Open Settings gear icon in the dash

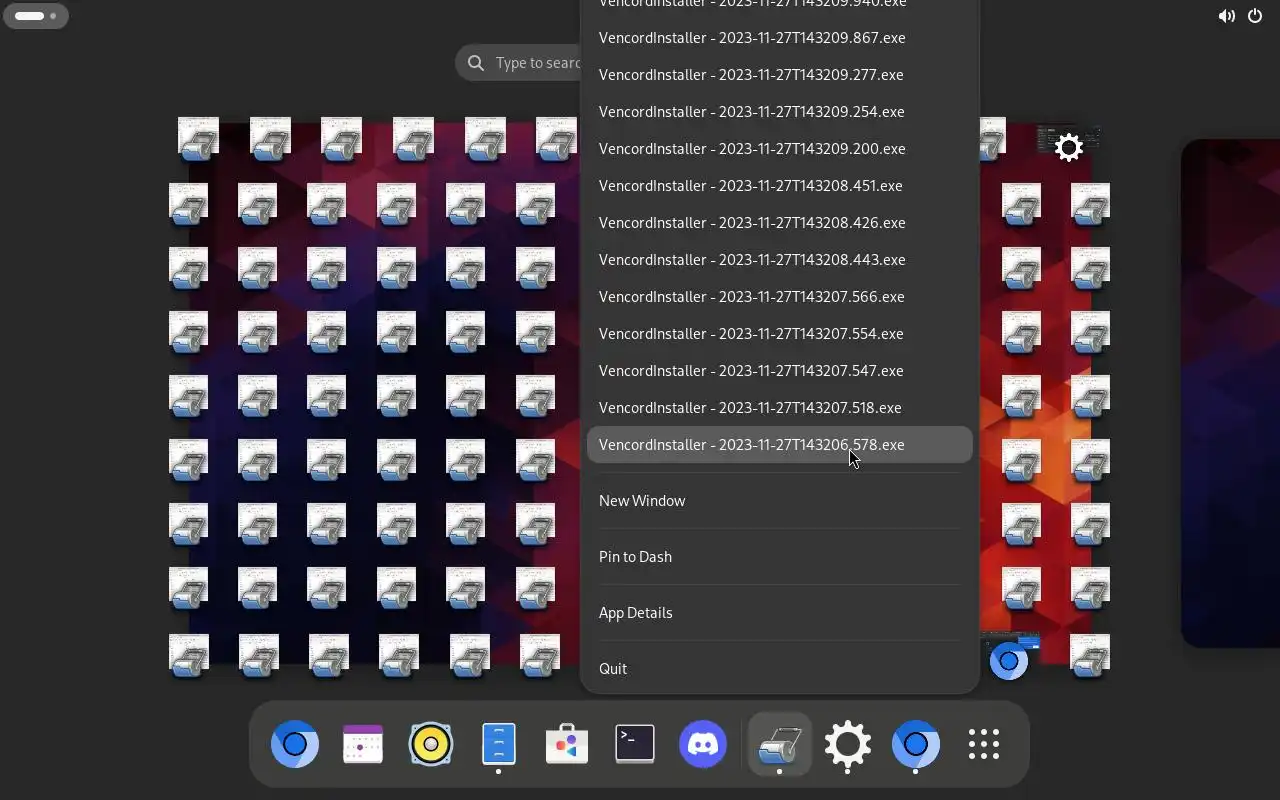pyautogui.click(x=848, y=744)
